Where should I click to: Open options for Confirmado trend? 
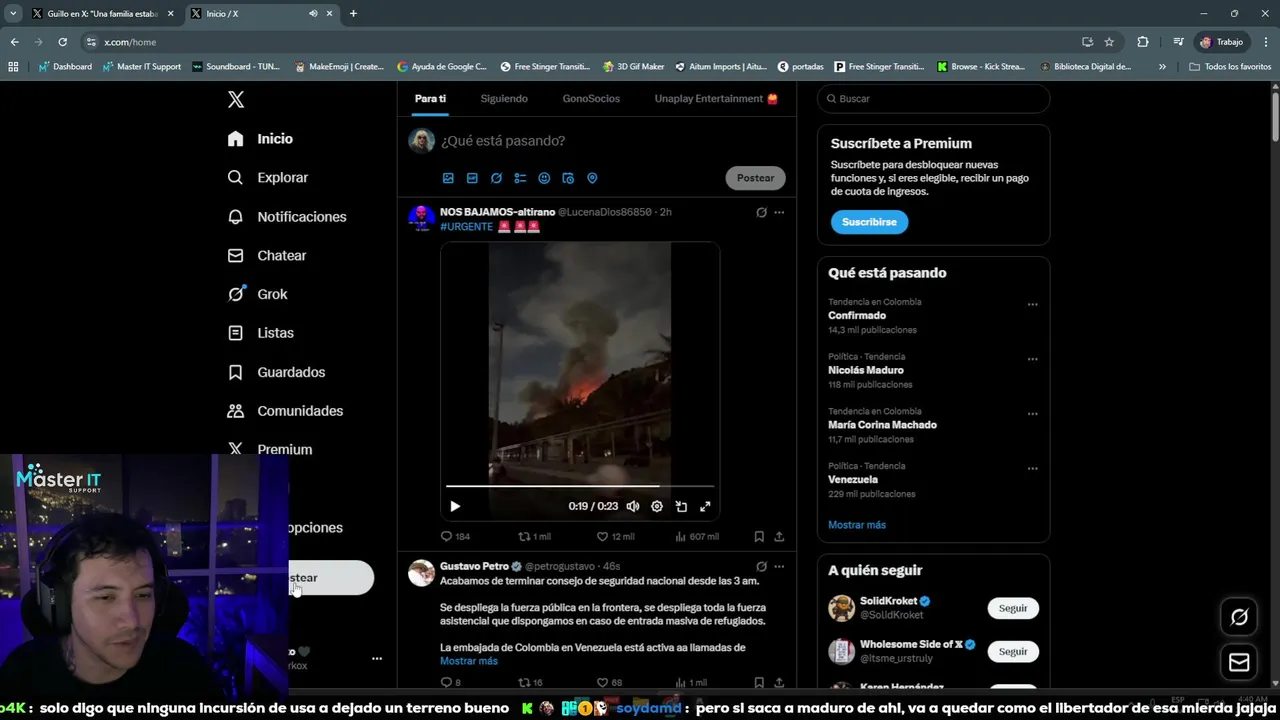tap(1032, 305)
